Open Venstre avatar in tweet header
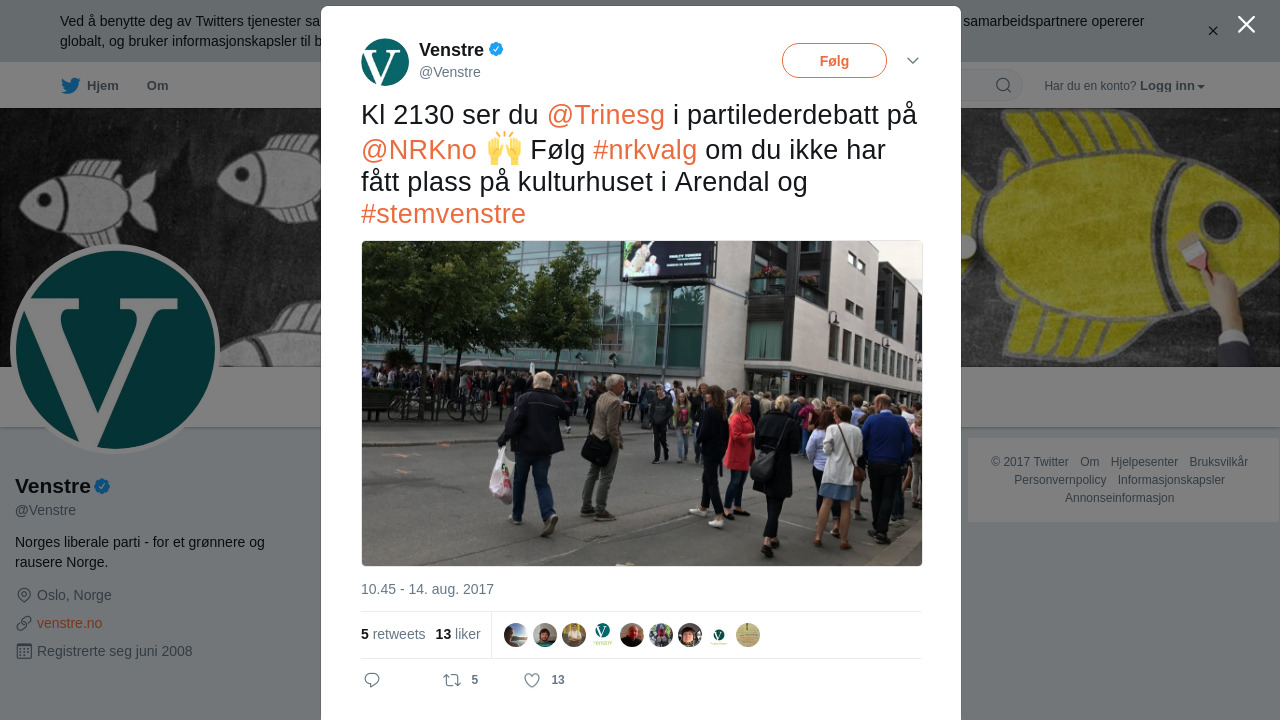The height and width of the screenshot is (720, 1280). click(385, 62)
